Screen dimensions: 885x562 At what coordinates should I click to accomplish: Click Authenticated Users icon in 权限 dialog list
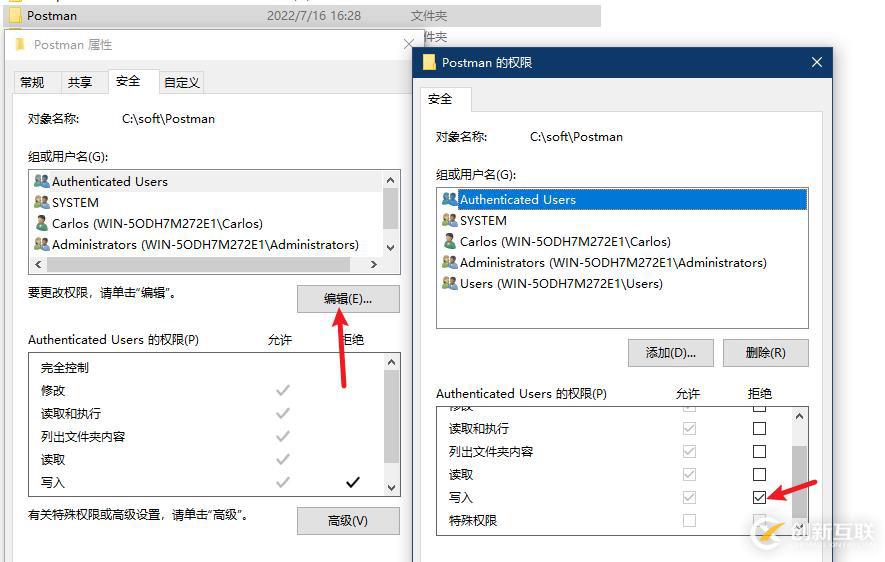pos(450,199)
